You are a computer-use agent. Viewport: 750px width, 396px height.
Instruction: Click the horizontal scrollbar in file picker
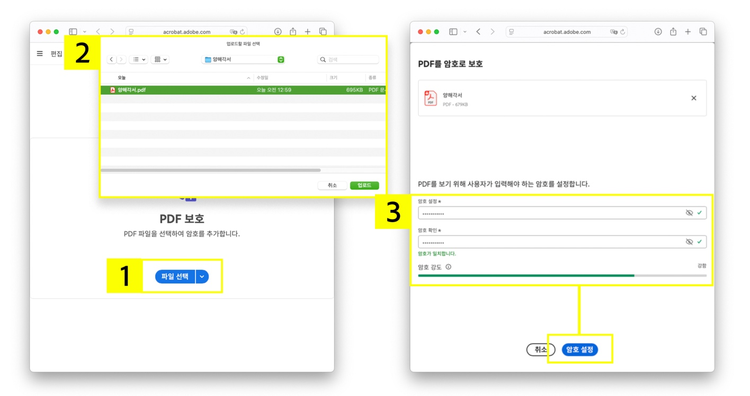tap(210, 170)
